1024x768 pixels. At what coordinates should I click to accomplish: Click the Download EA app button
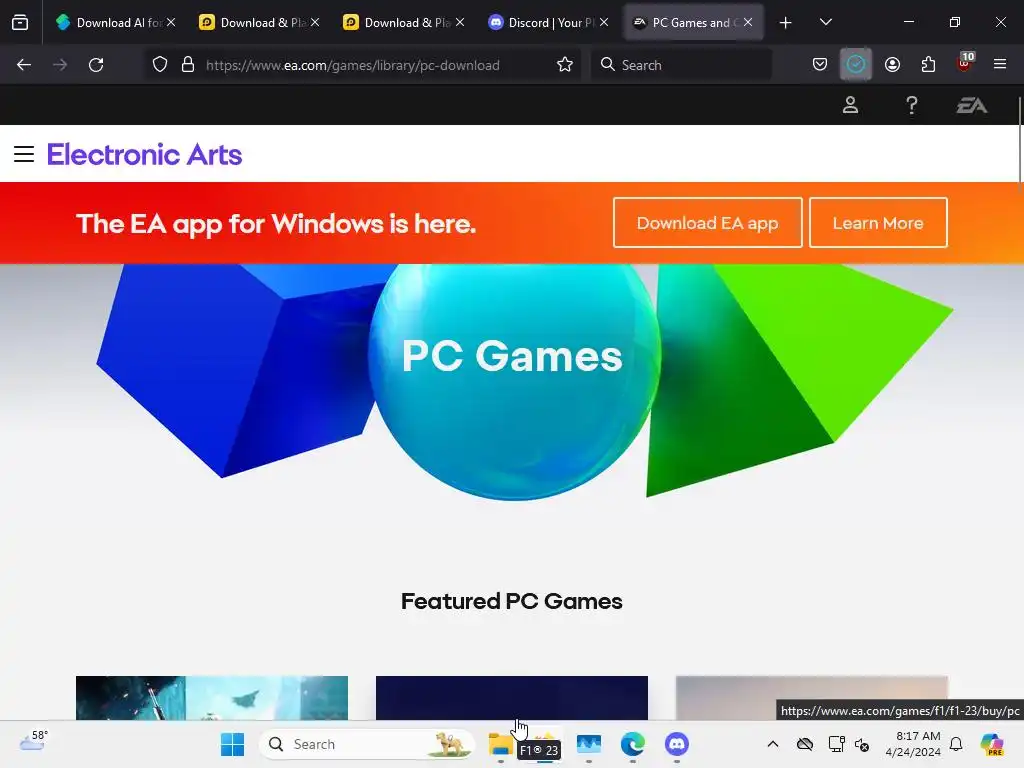pyautogui.click(x=707, y=223)
